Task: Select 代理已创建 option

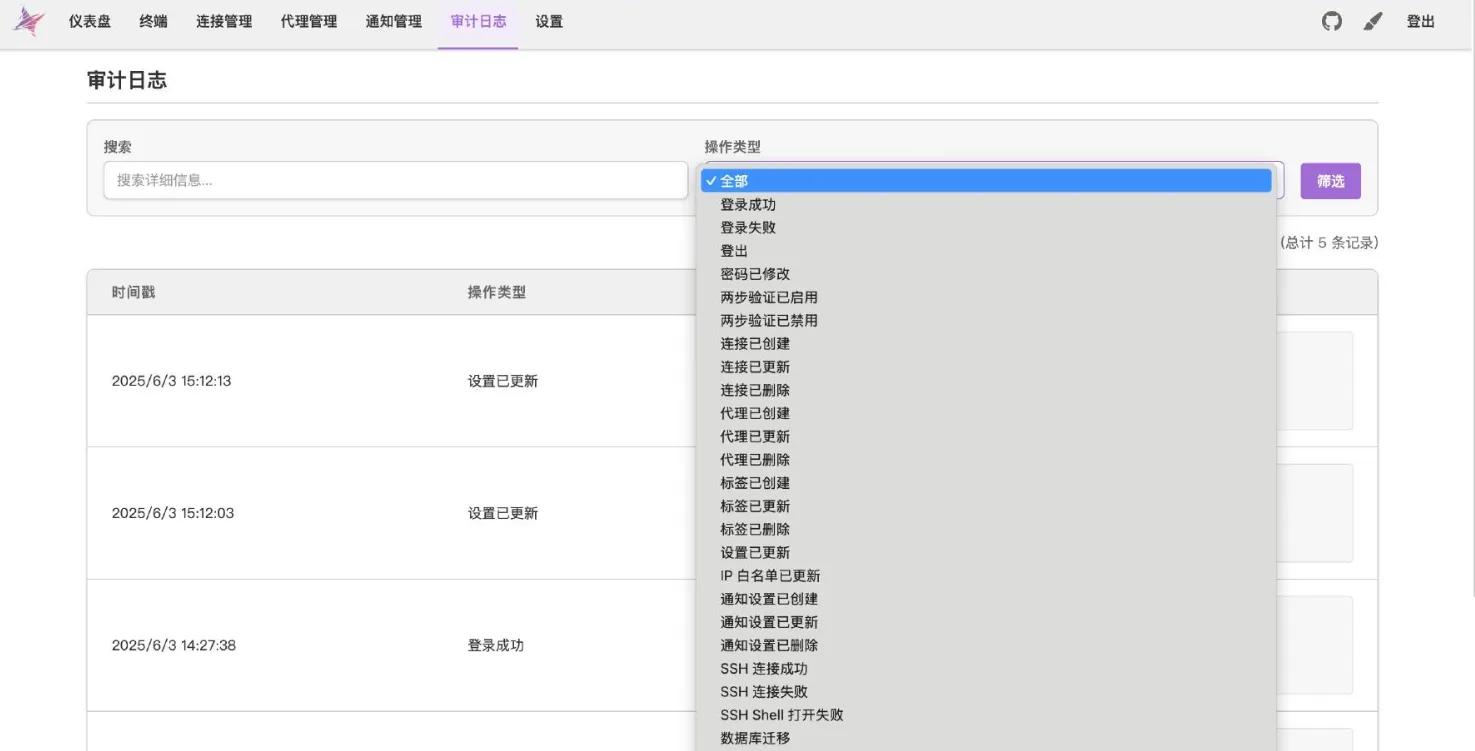Action: coord(985,413)
